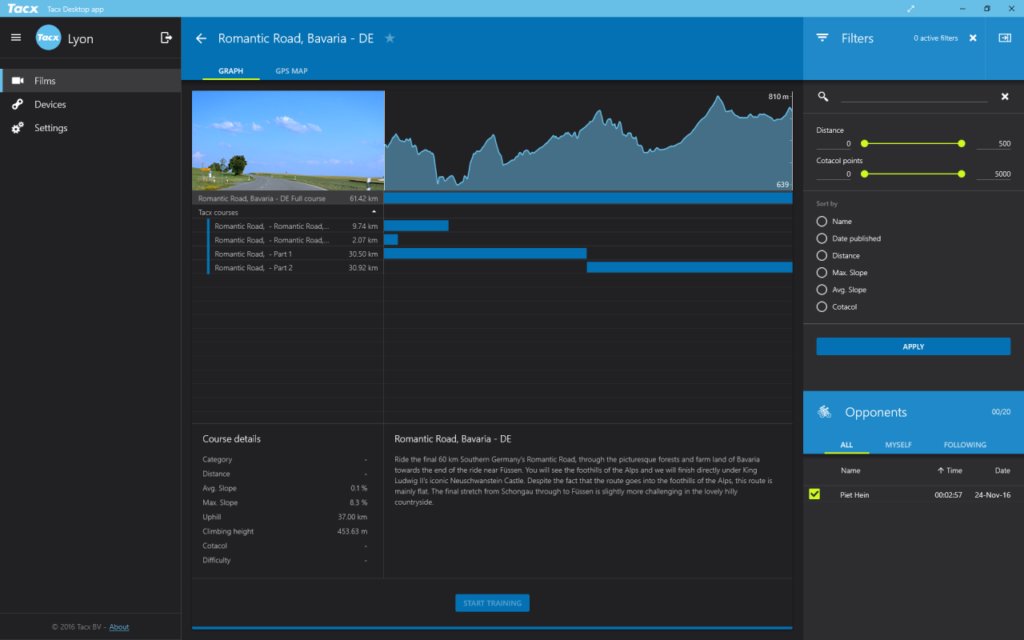Choose Avg. Slope sort option
The height and width of the screenshot is (640, 1024).
pos(822,289)
